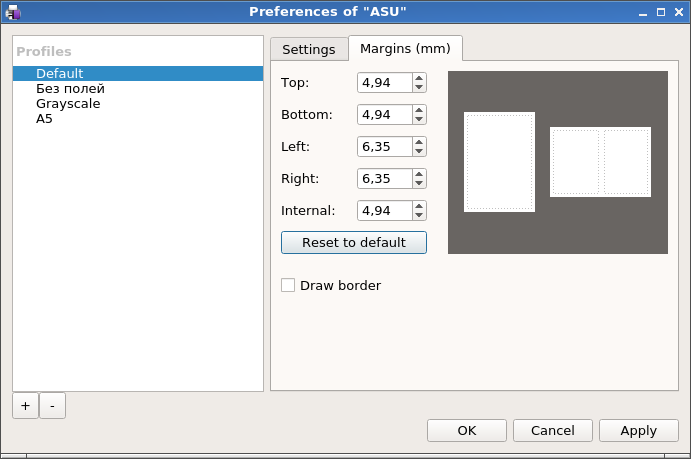
Task: Decrease the Right margin value
Action: point(419,183)
